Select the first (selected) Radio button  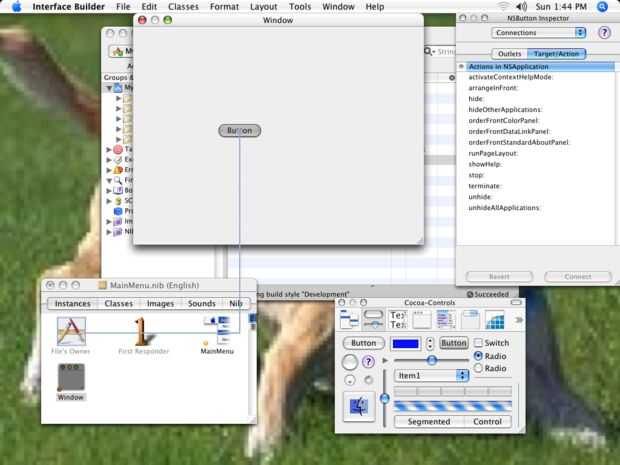click(x=478, y=355)
